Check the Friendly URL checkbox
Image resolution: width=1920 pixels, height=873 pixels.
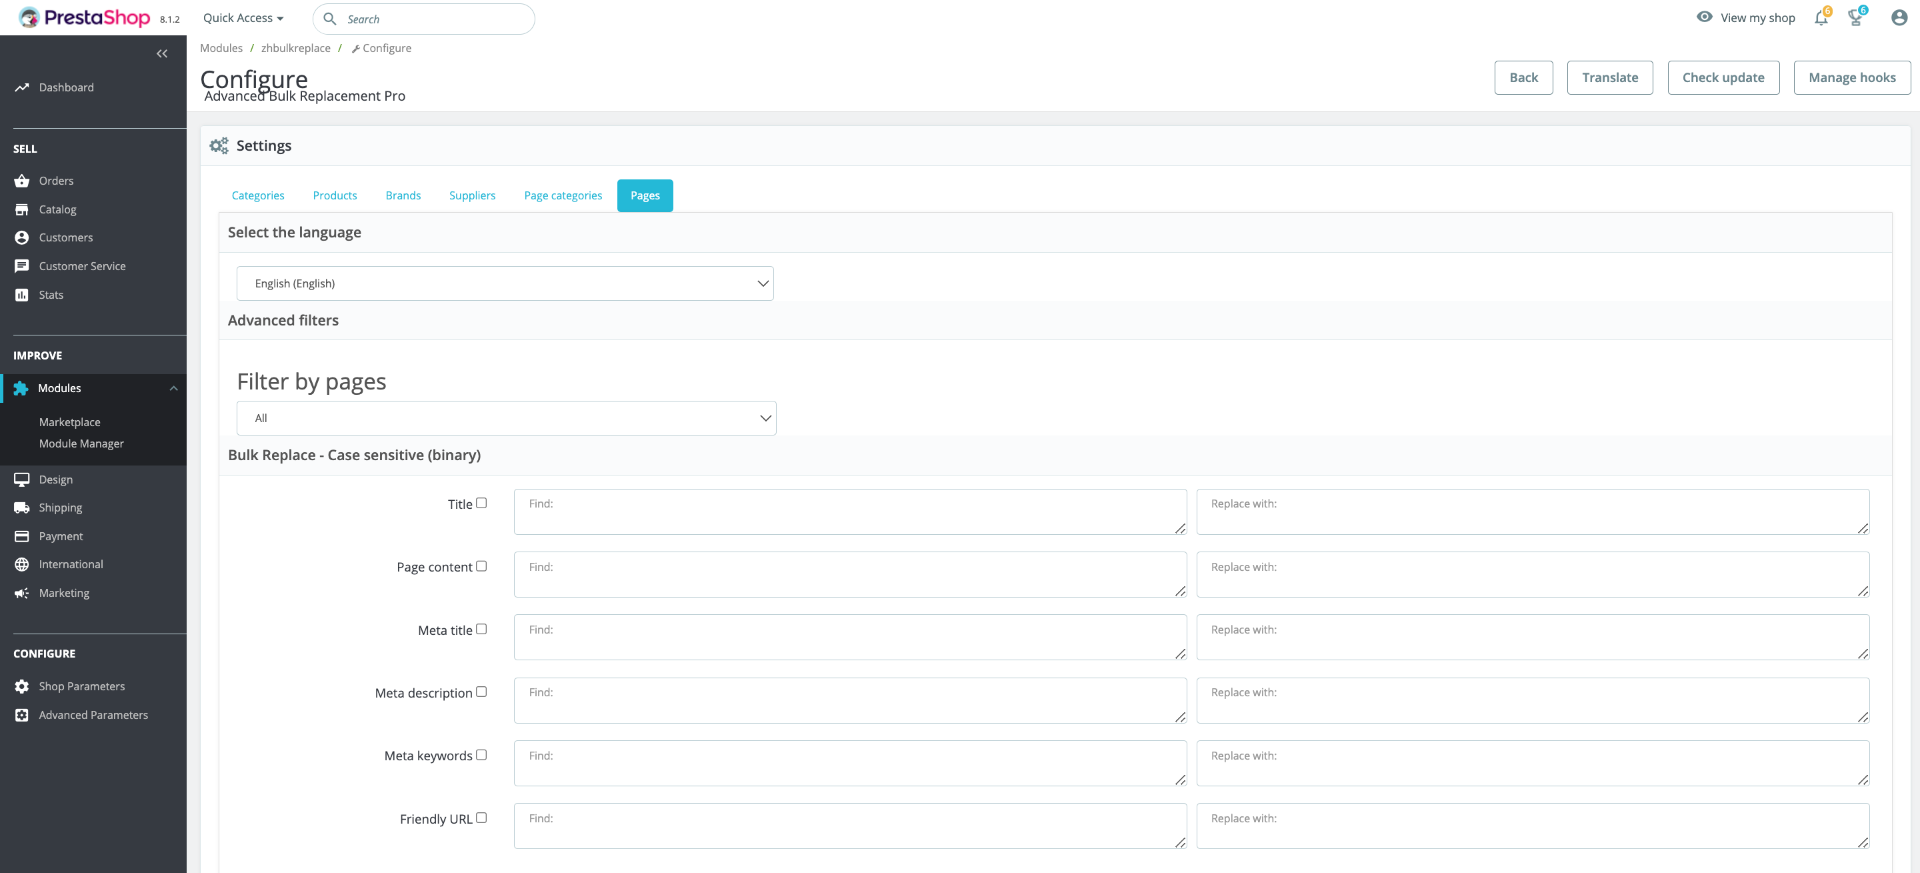click(x=481, y=818)
